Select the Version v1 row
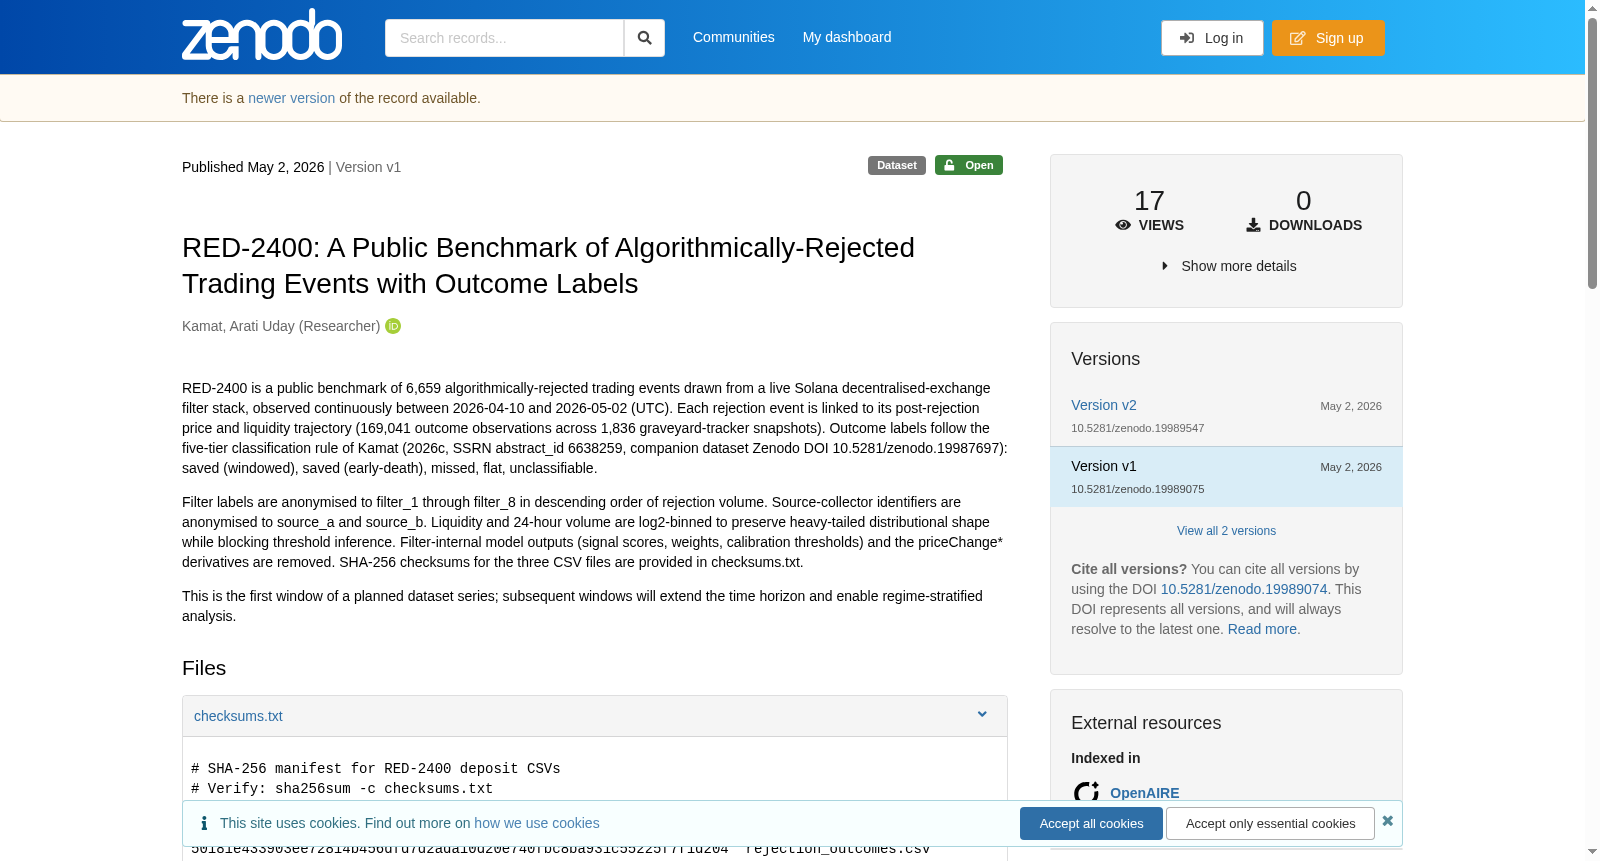Image resolution: width=1600 pixels, height=861 pixels. click(1226, 477)
